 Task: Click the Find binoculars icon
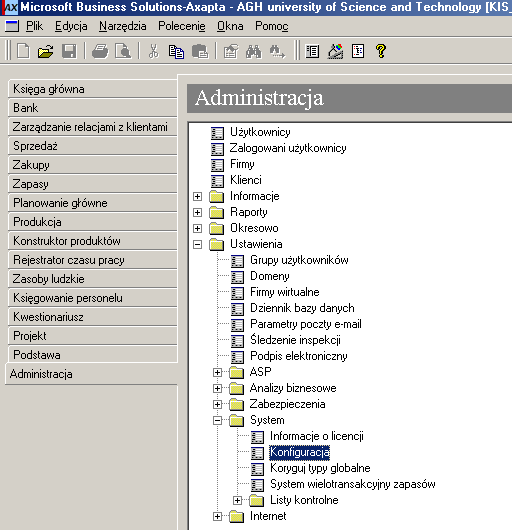[x=254, y=51]
